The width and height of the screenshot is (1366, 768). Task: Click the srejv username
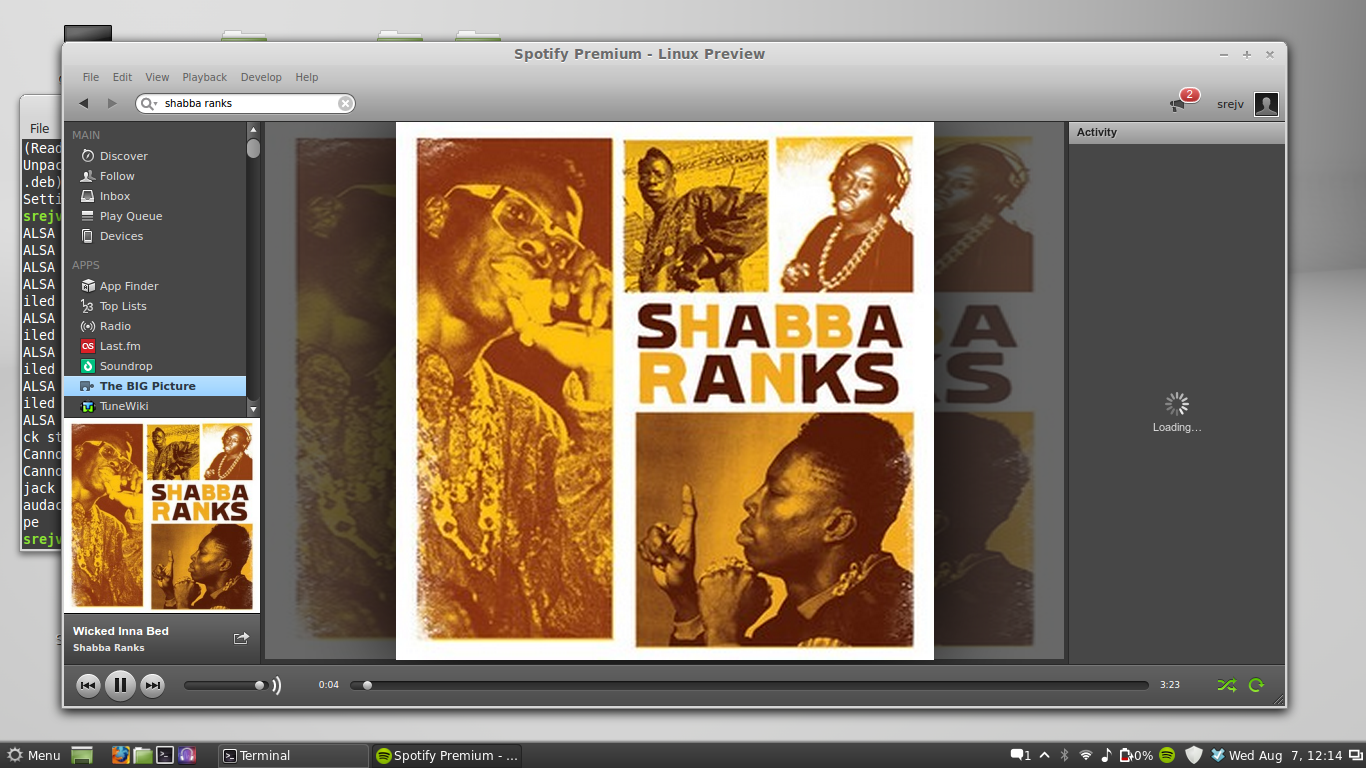click(1230, 103)
